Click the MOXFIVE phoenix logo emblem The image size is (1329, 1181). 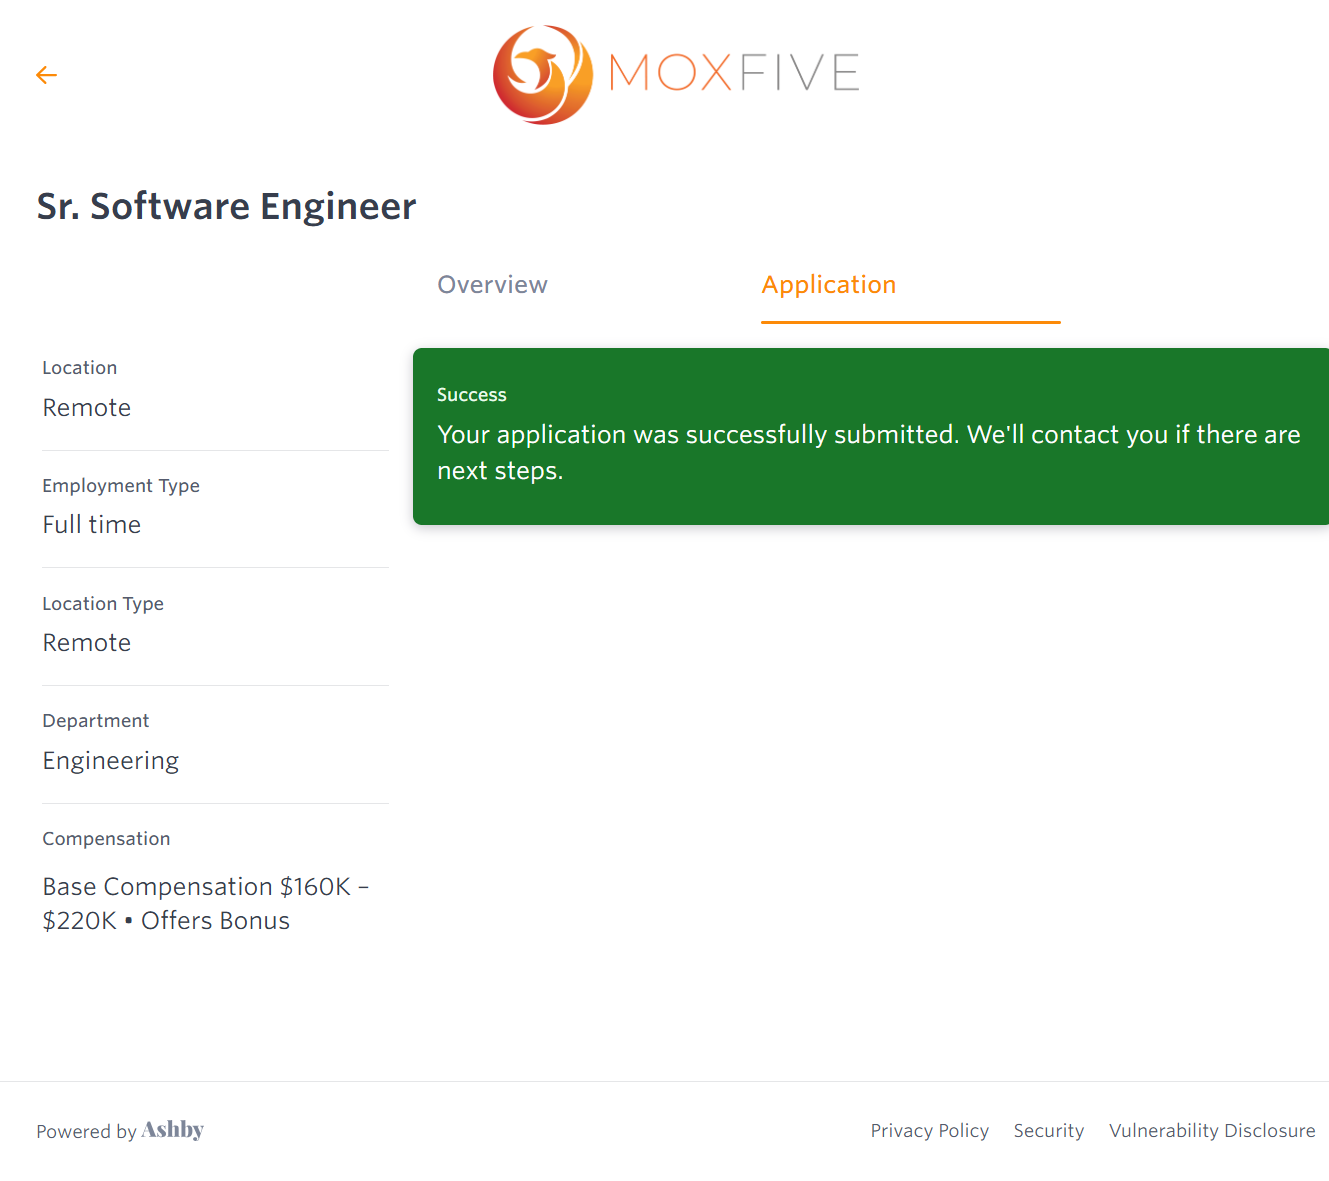542,75
